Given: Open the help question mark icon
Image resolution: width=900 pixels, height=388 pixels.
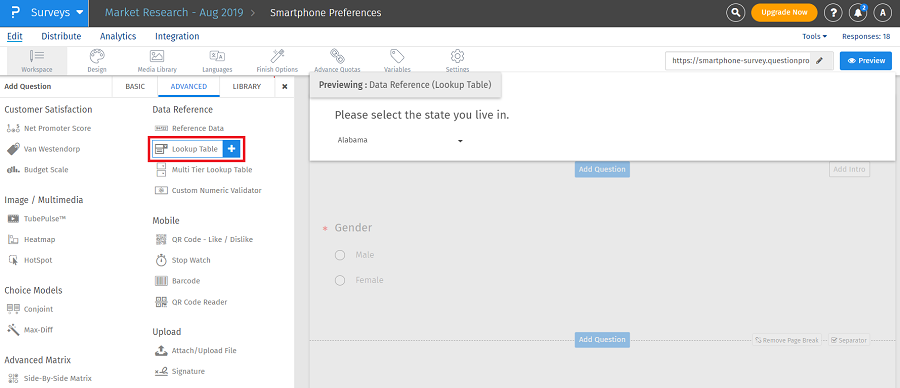Looking at the screenshot, I should click(x=833, y=13).
